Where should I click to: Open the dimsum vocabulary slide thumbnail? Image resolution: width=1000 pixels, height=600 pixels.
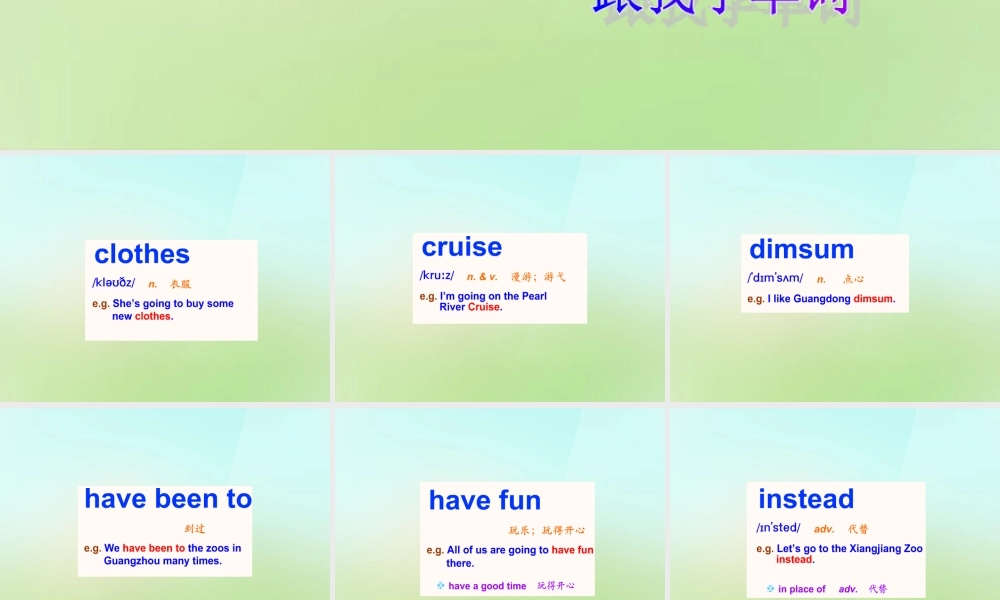click(835, 278)
